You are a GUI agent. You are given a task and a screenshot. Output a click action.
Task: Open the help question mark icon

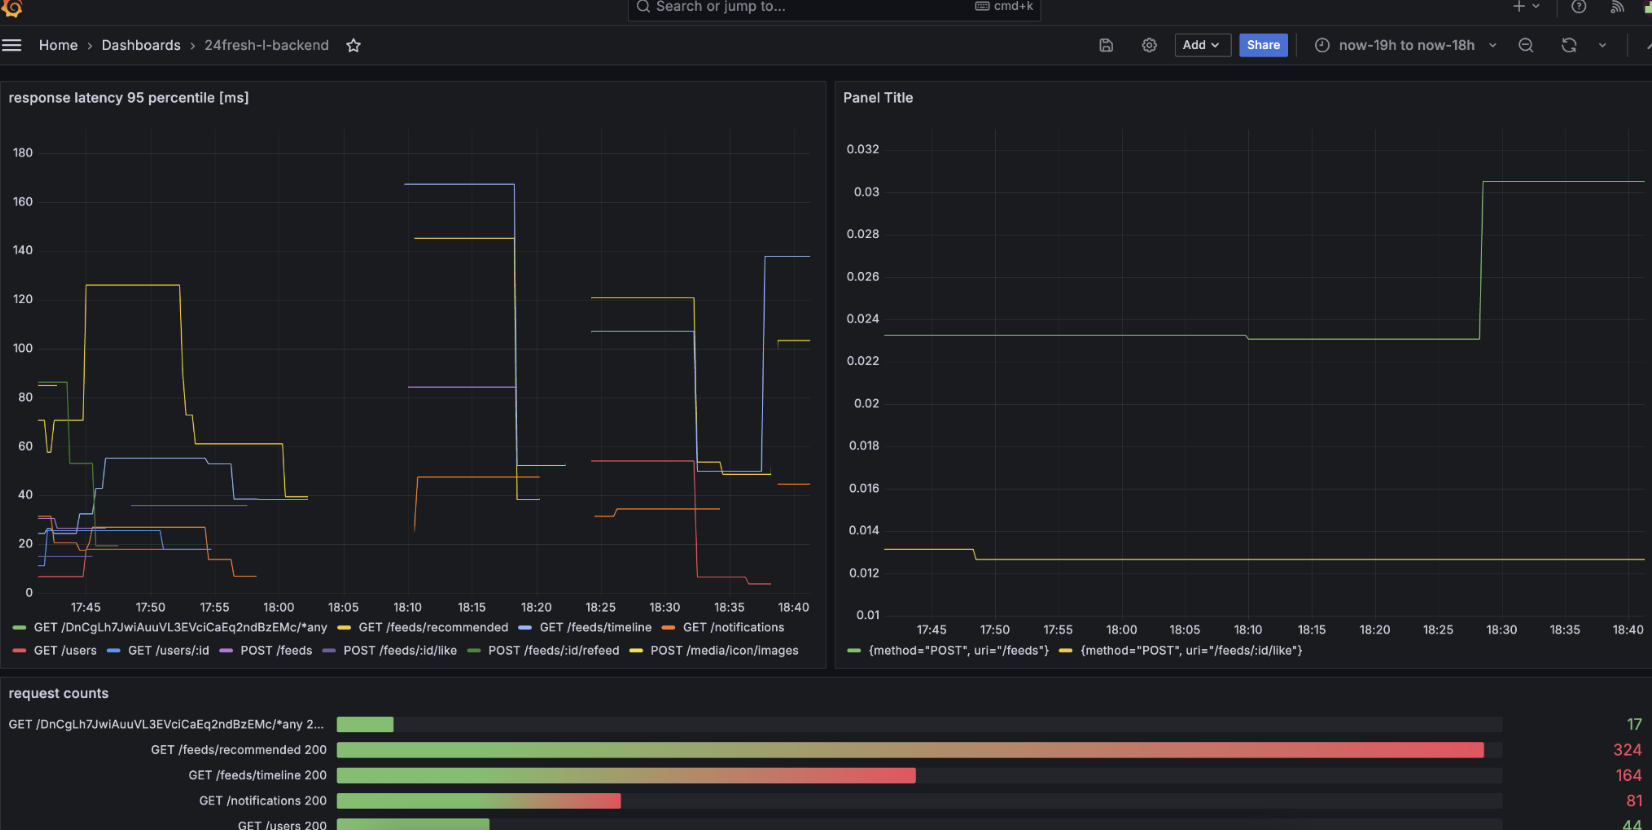click(1579, 7)
